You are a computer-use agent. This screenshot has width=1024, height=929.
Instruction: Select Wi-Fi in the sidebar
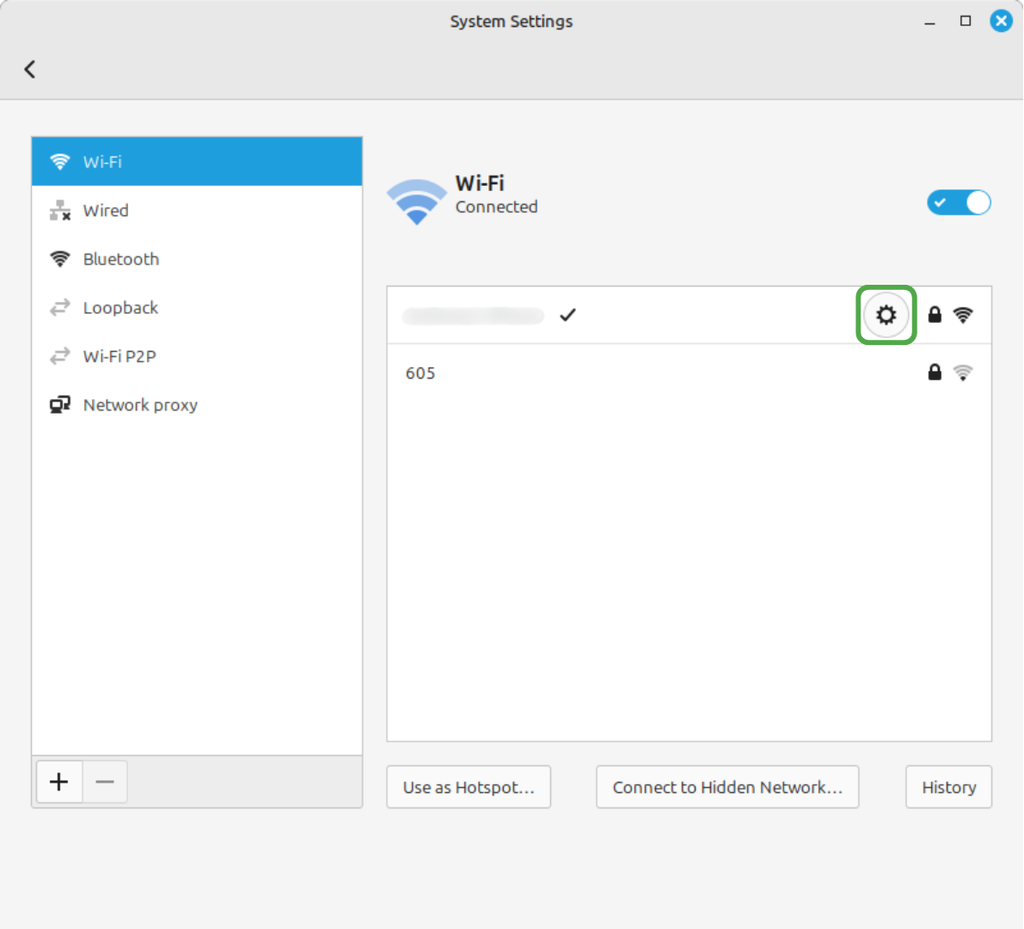point(197,161)
